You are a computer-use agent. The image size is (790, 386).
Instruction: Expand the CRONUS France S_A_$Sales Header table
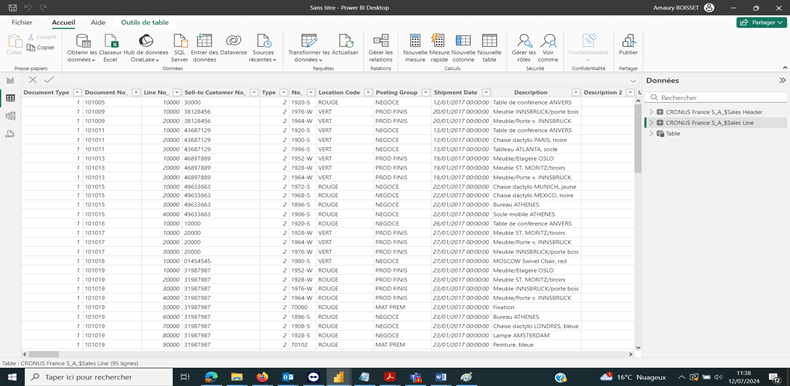click(651, 112)
